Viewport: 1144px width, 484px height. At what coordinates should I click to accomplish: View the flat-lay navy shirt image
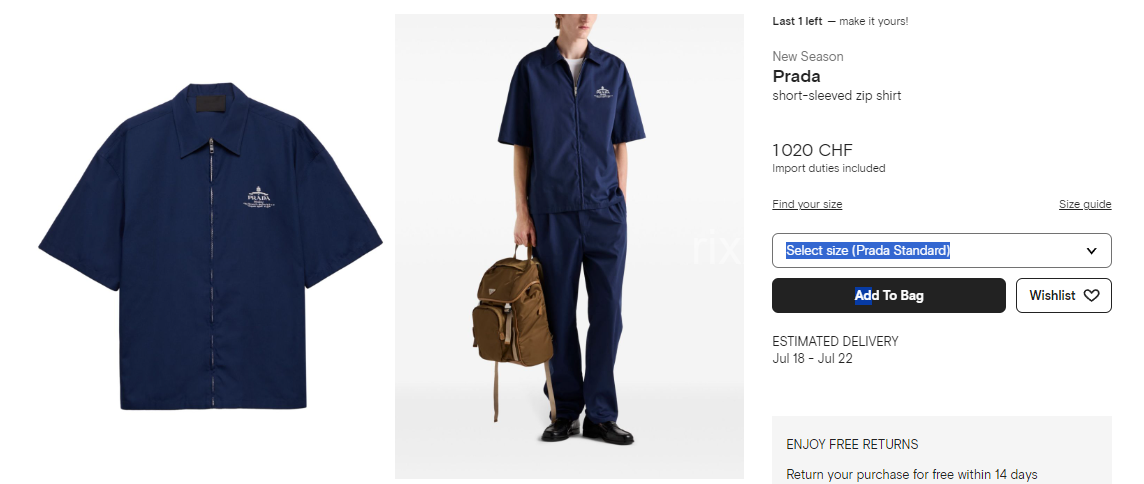click(210, 246)
